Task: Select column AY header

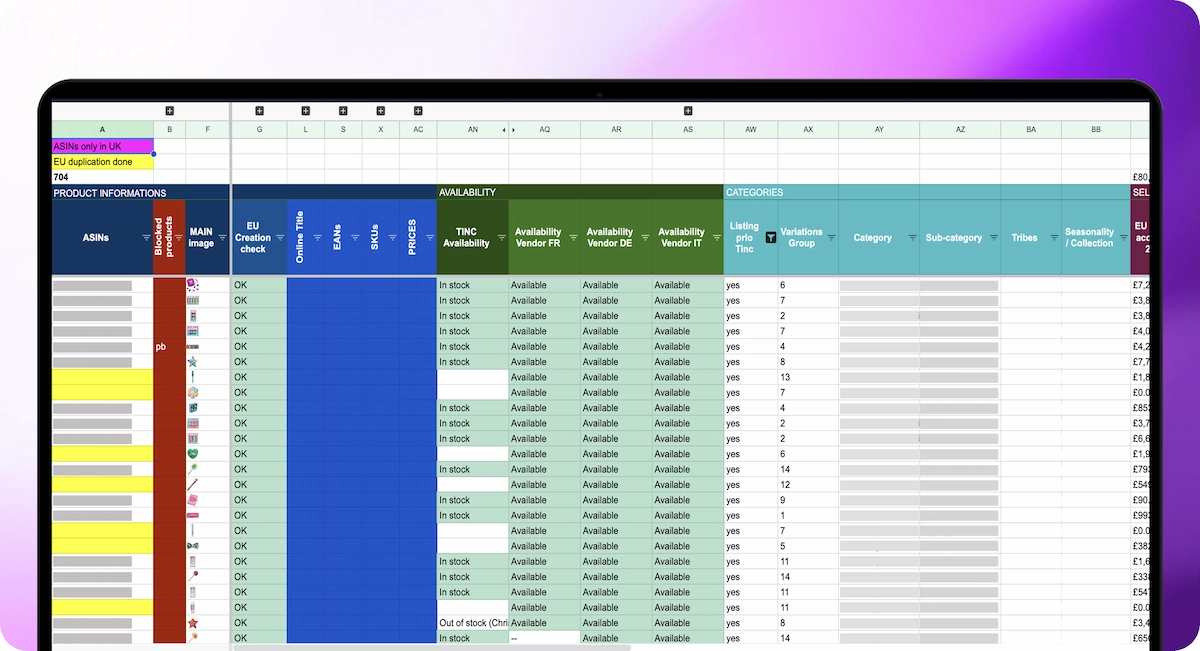Action: pos(879,130)
